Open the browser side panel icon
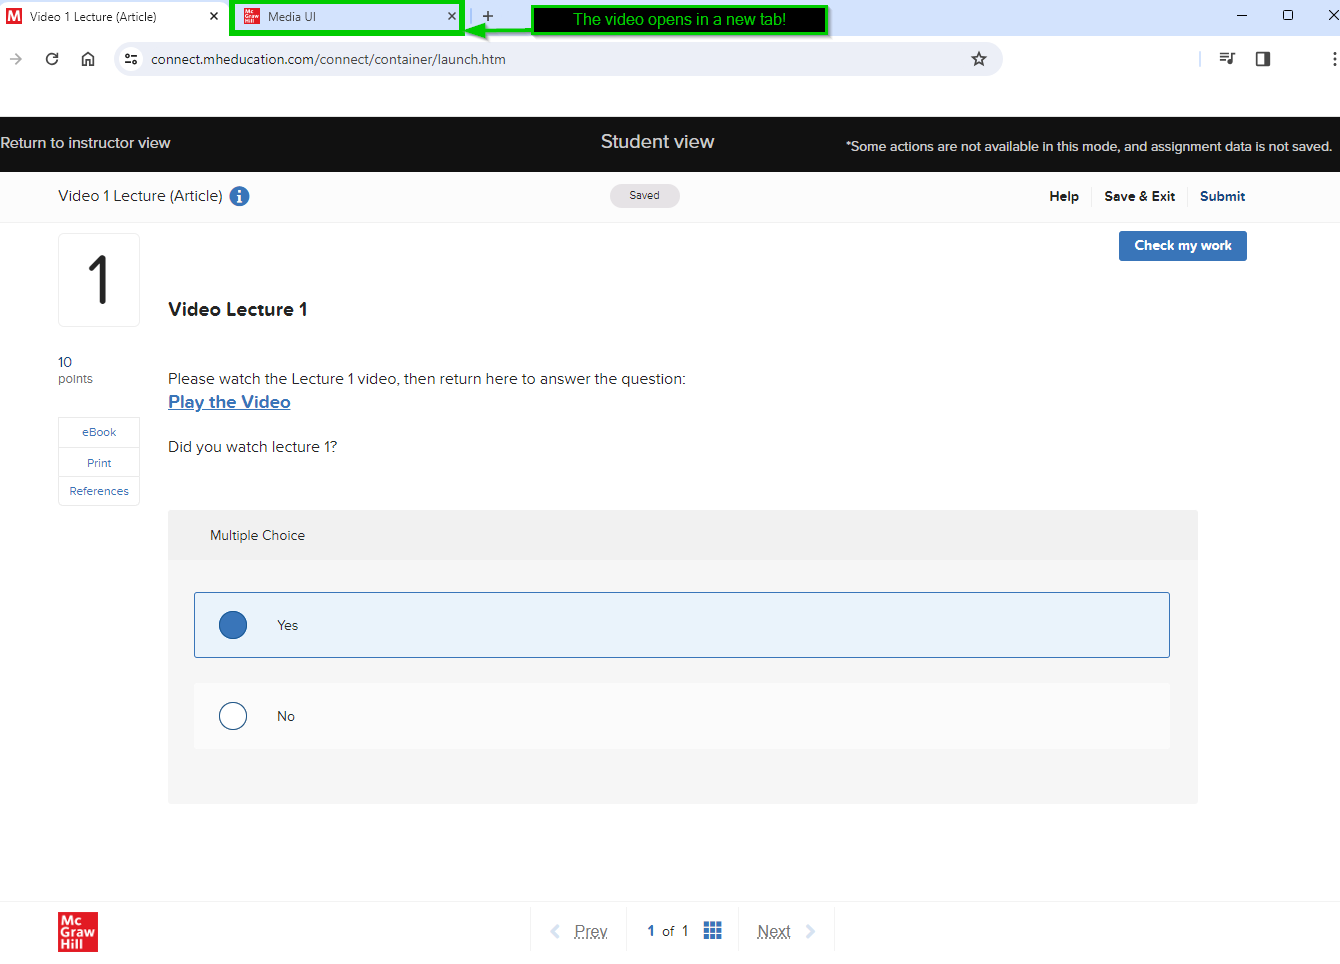 click(x=1263, y=59)
